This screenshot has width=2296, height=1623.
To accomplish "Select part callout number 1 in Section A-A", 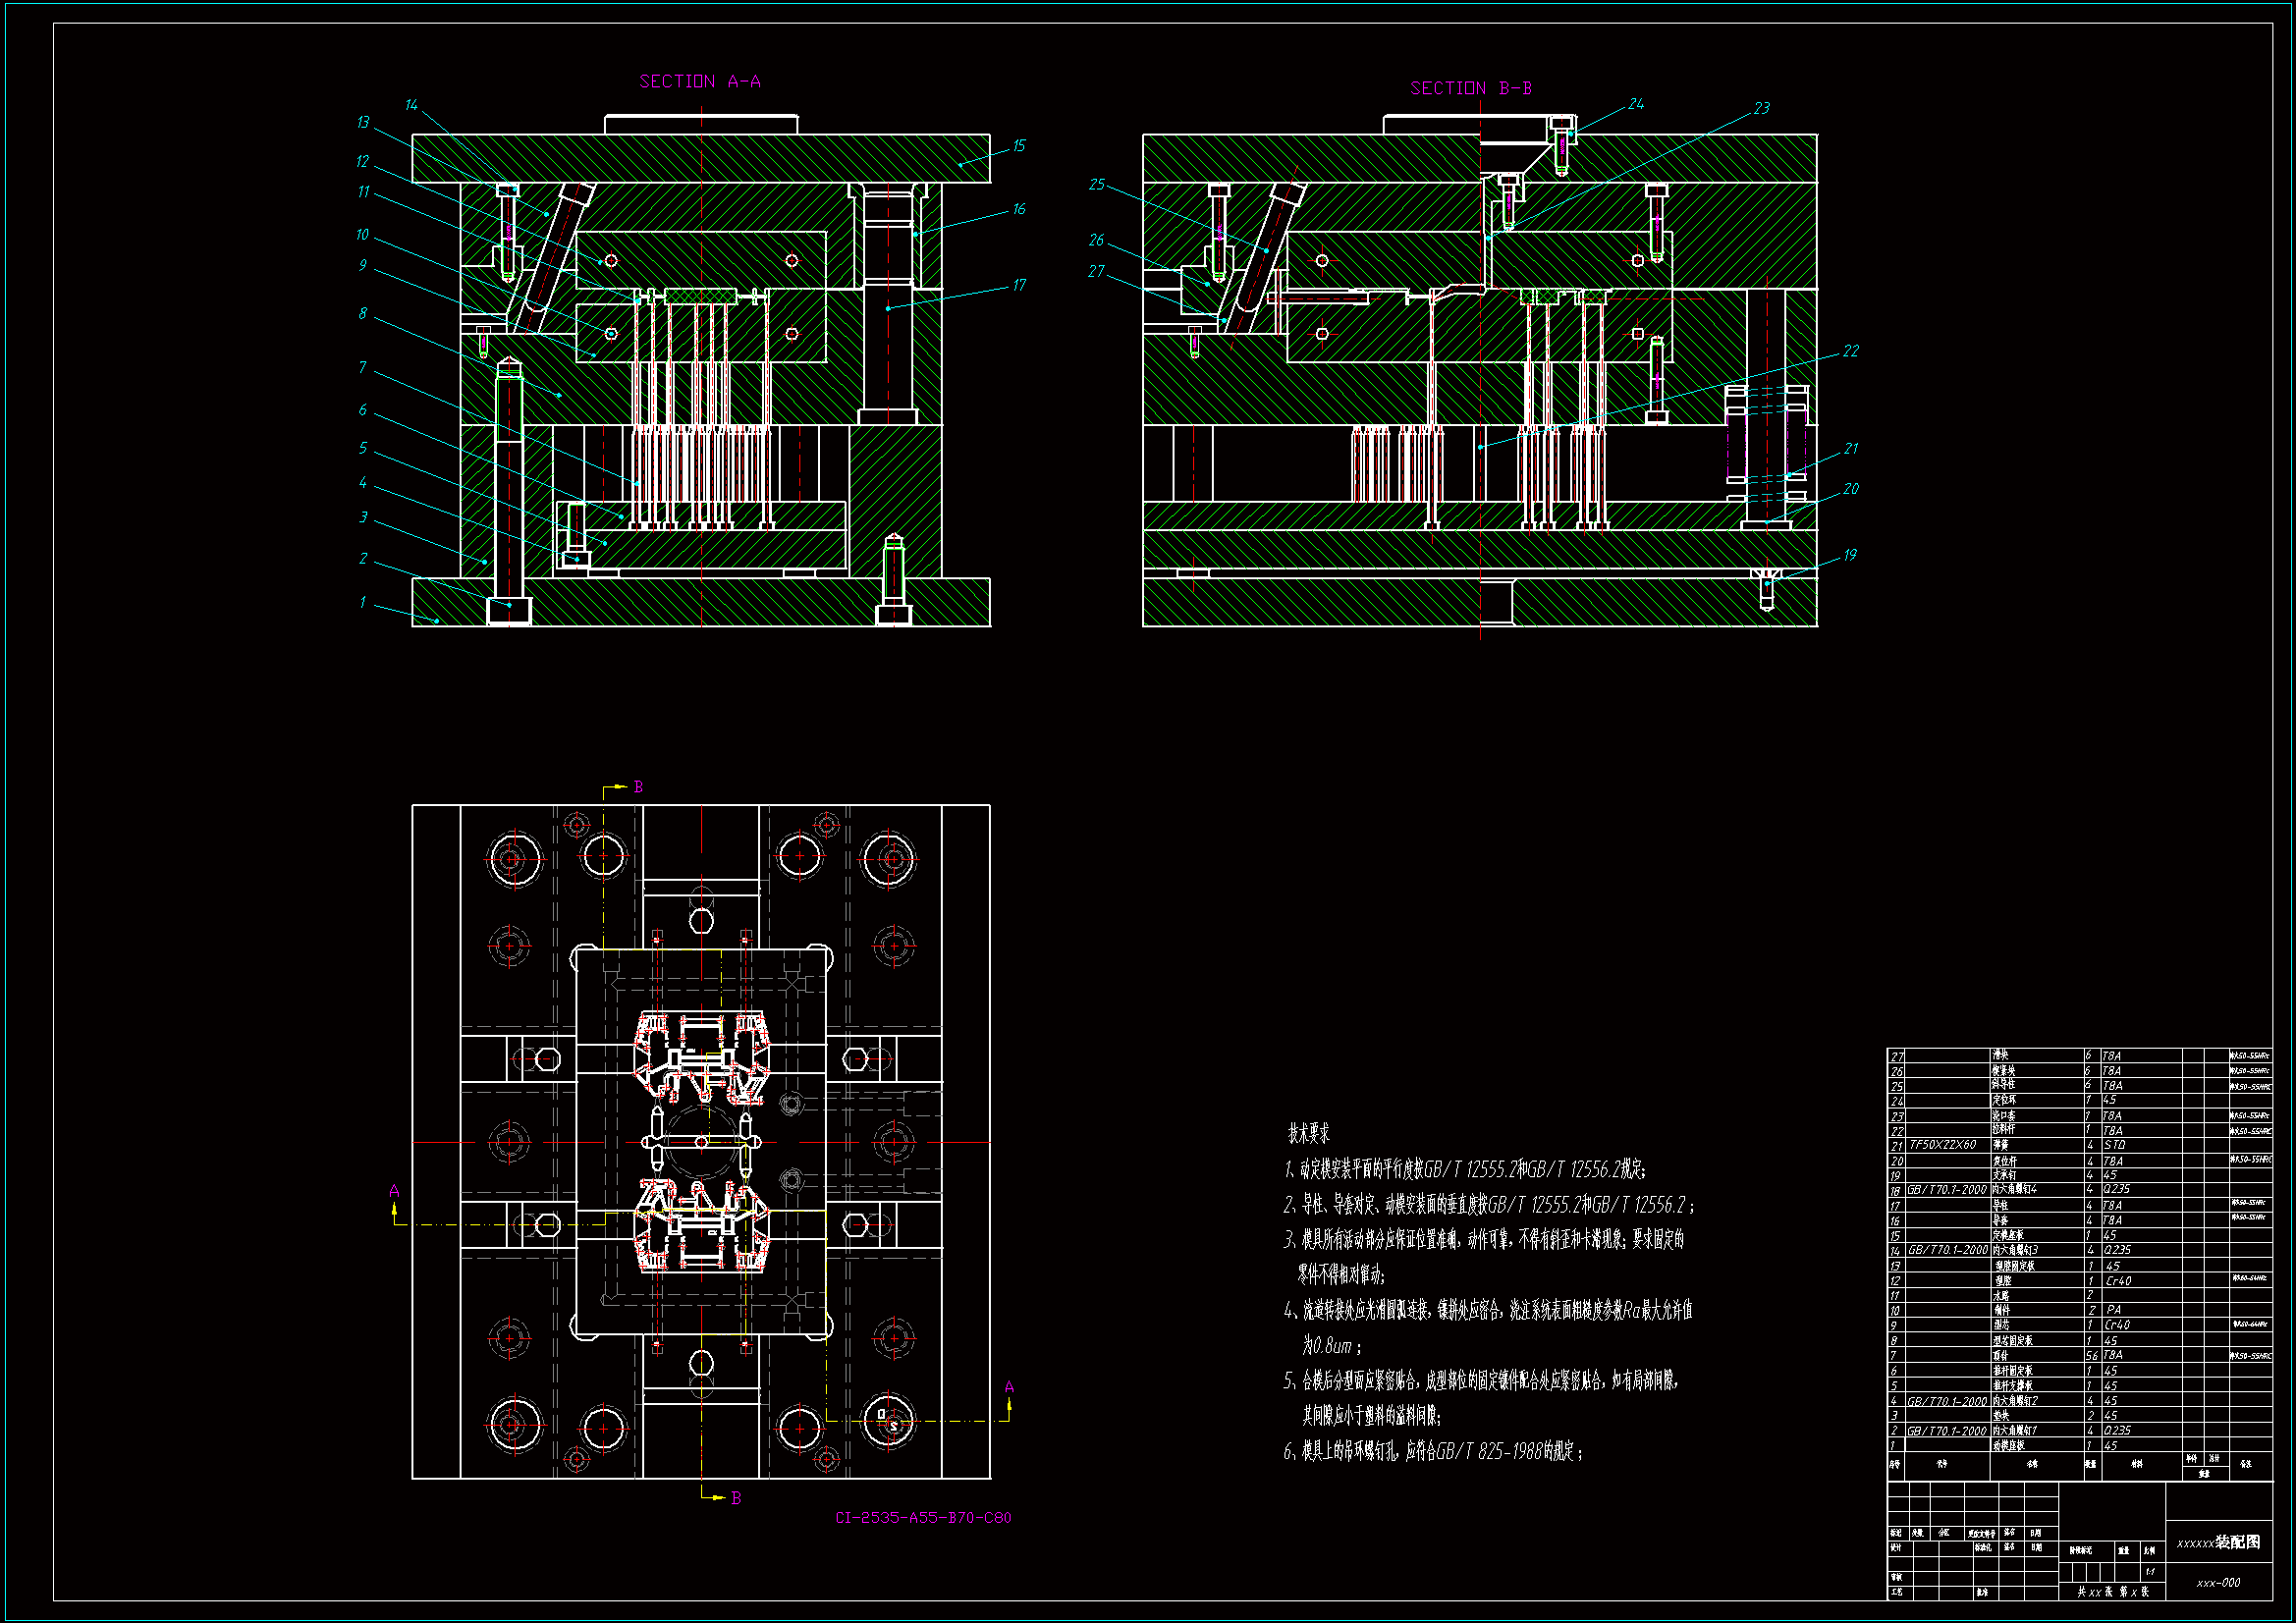I will point(362,602).
